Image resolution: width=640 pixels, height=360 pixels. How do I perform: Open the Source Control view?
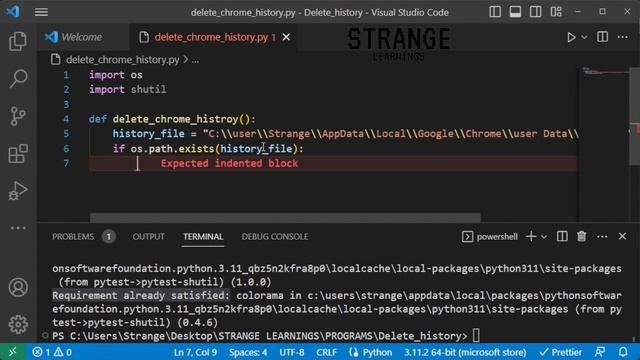tap(18, 116)
